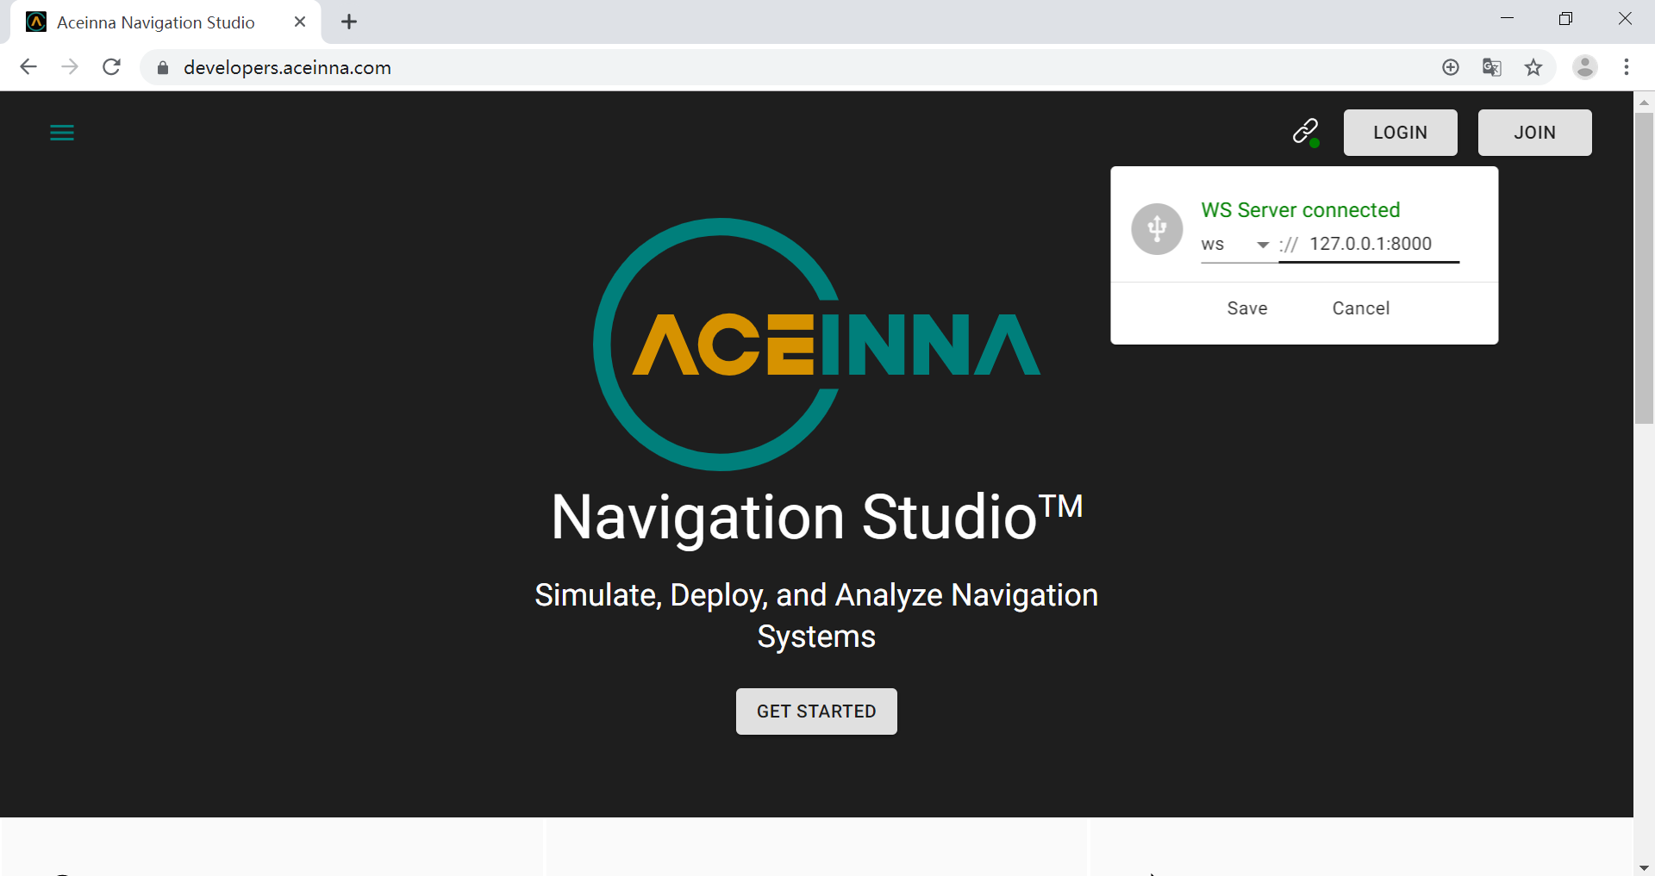Open Chrome's three-dot menu
Screen dimensions: 1655x876
(x=1627, y=67)
